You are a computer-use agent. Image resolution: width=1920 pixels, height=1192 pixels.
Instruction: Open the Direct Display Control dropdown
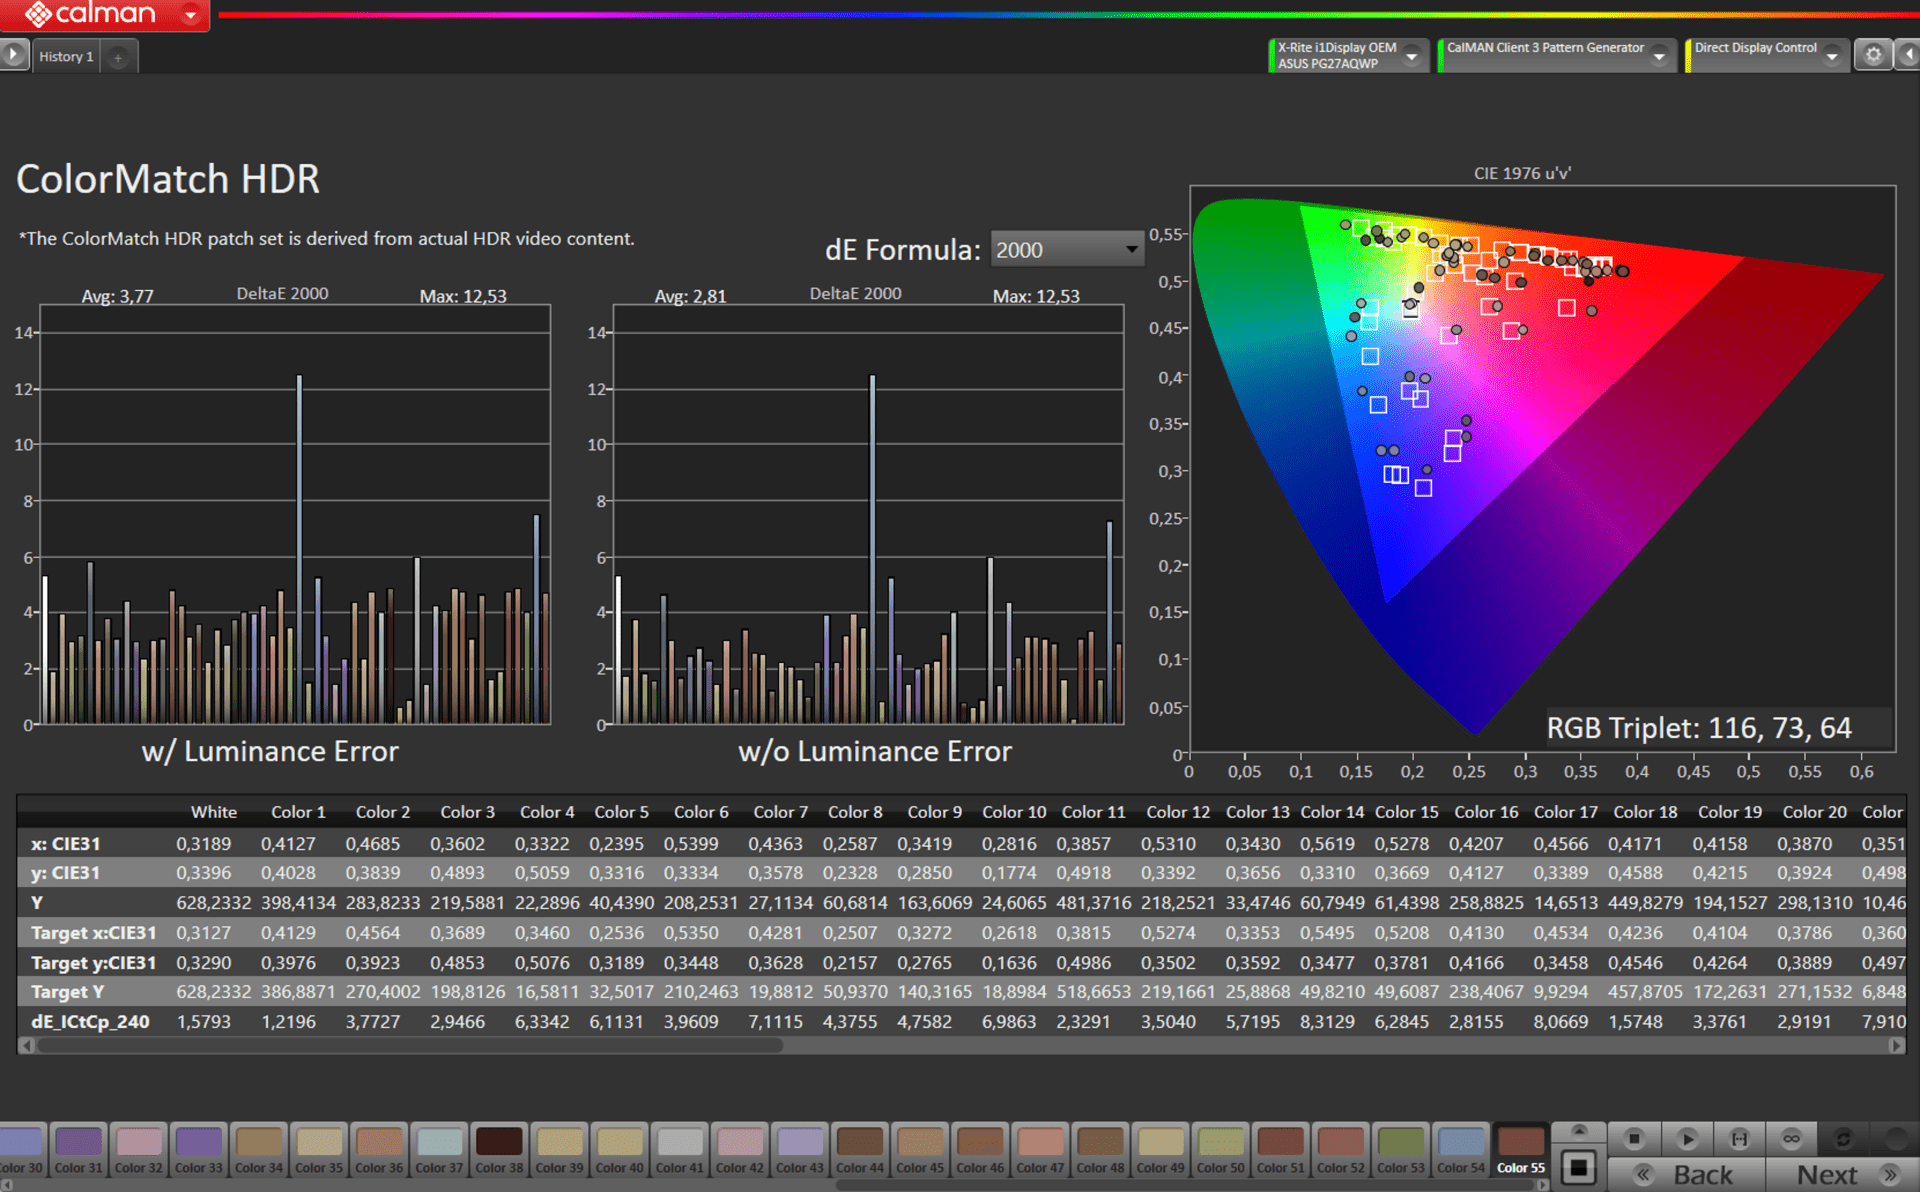1832,56
